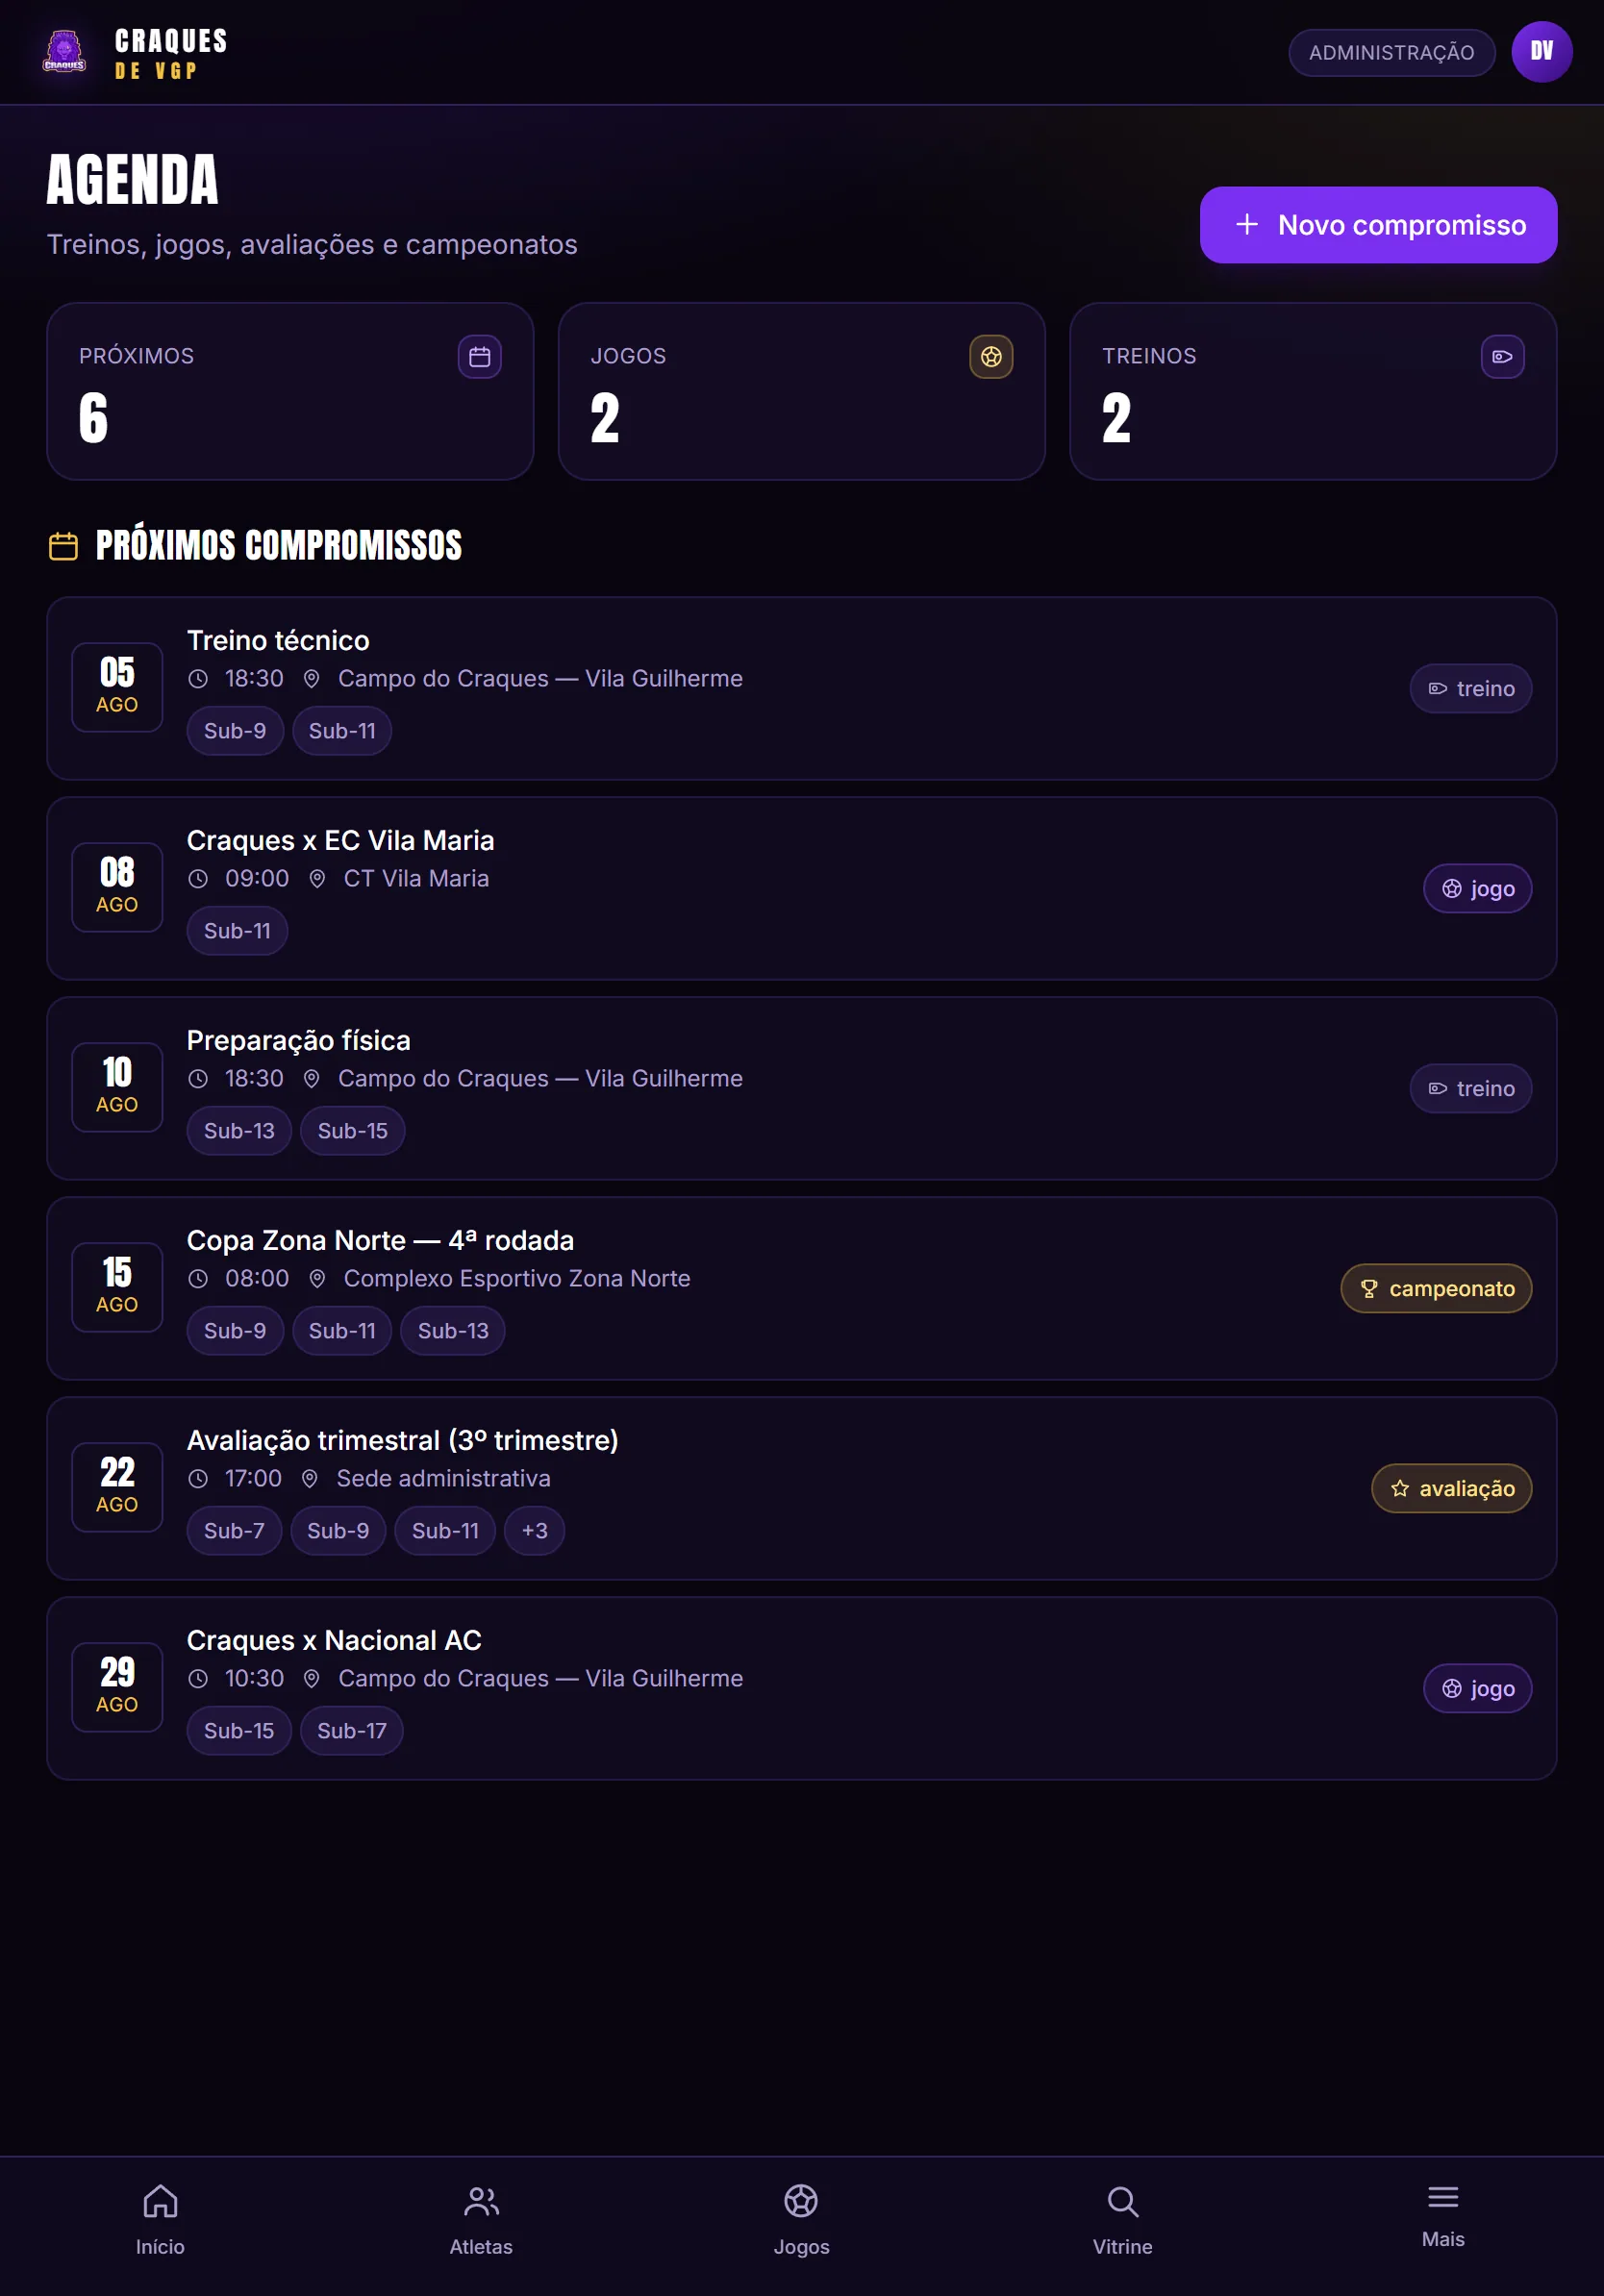Viewport: 1604px width, 2296px height.
Task: Open Craques x Nacional AC event title
Action: [334, 1640]
